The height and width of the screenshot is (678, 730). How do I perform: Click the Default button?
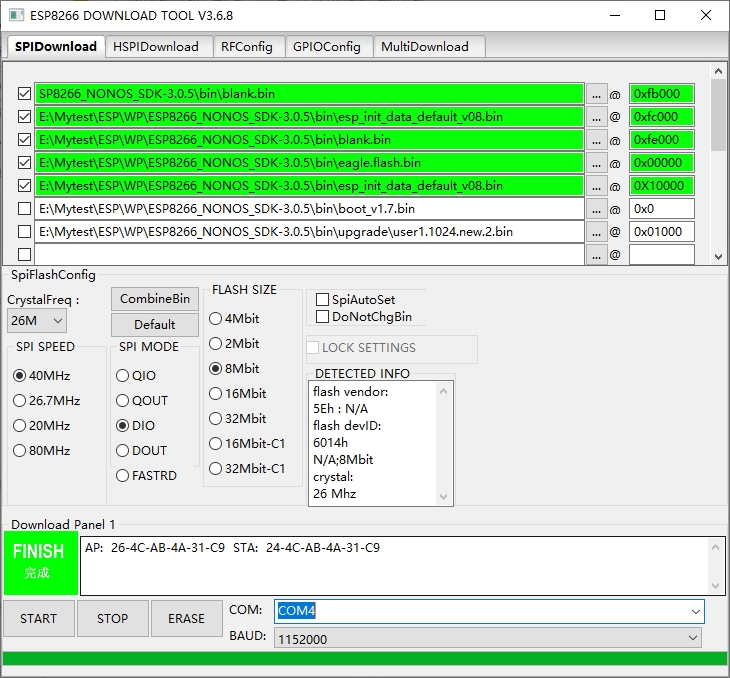coord(155,325)
